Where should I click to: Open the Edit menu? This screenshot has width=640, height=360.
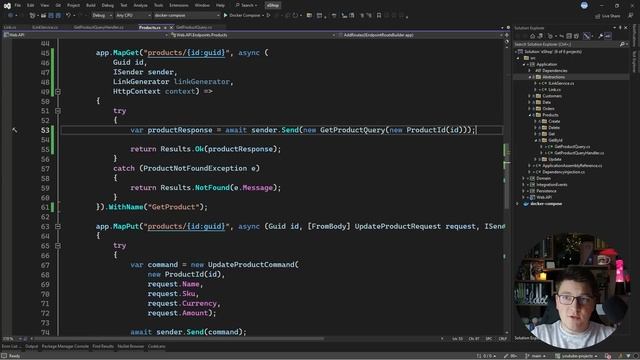[31, 5]
